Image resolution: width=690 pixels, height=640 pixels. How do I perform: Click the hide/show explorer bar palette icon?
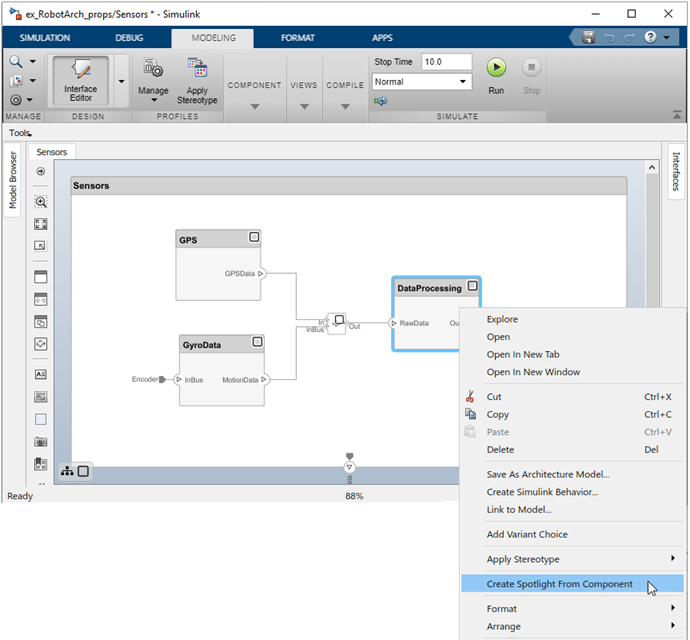pos(40,171)
